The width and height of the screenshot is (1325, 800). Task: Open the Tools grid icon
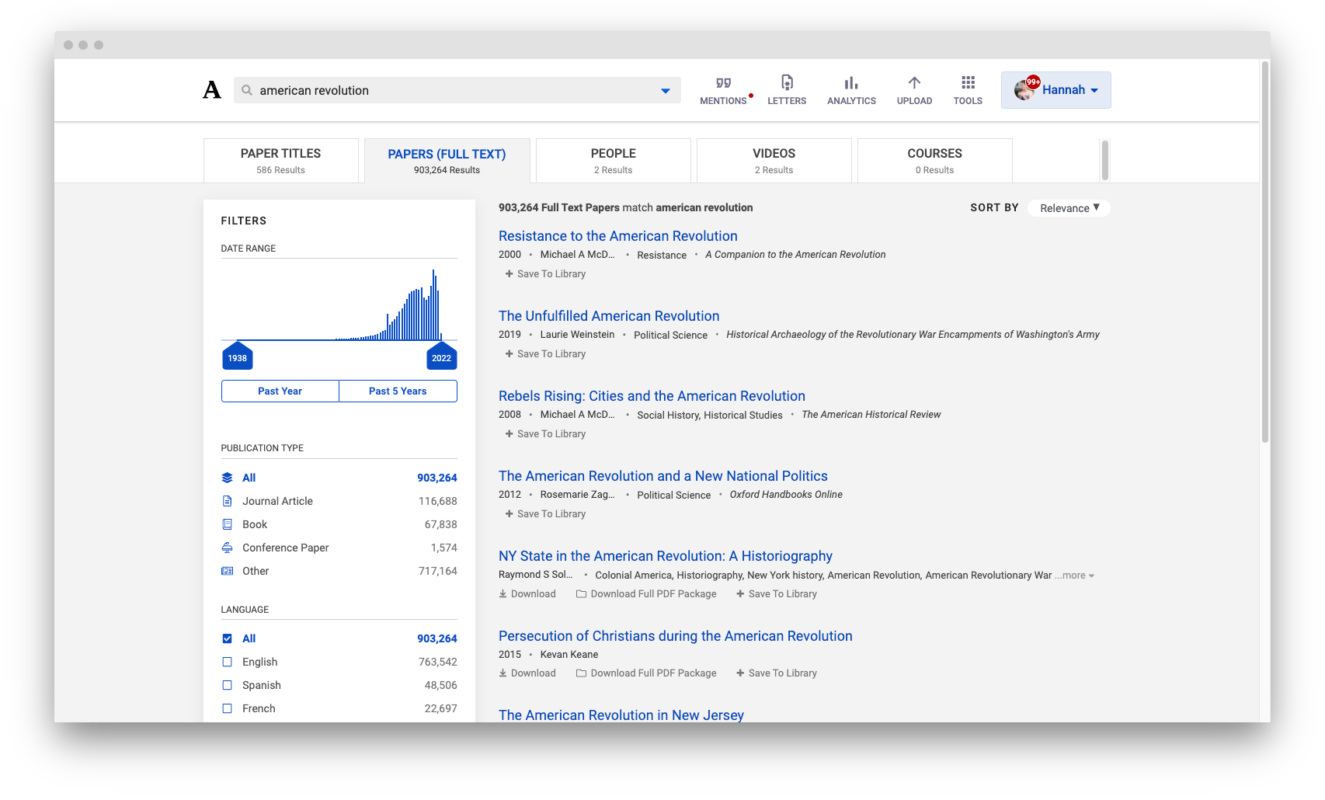pos(967,83)
